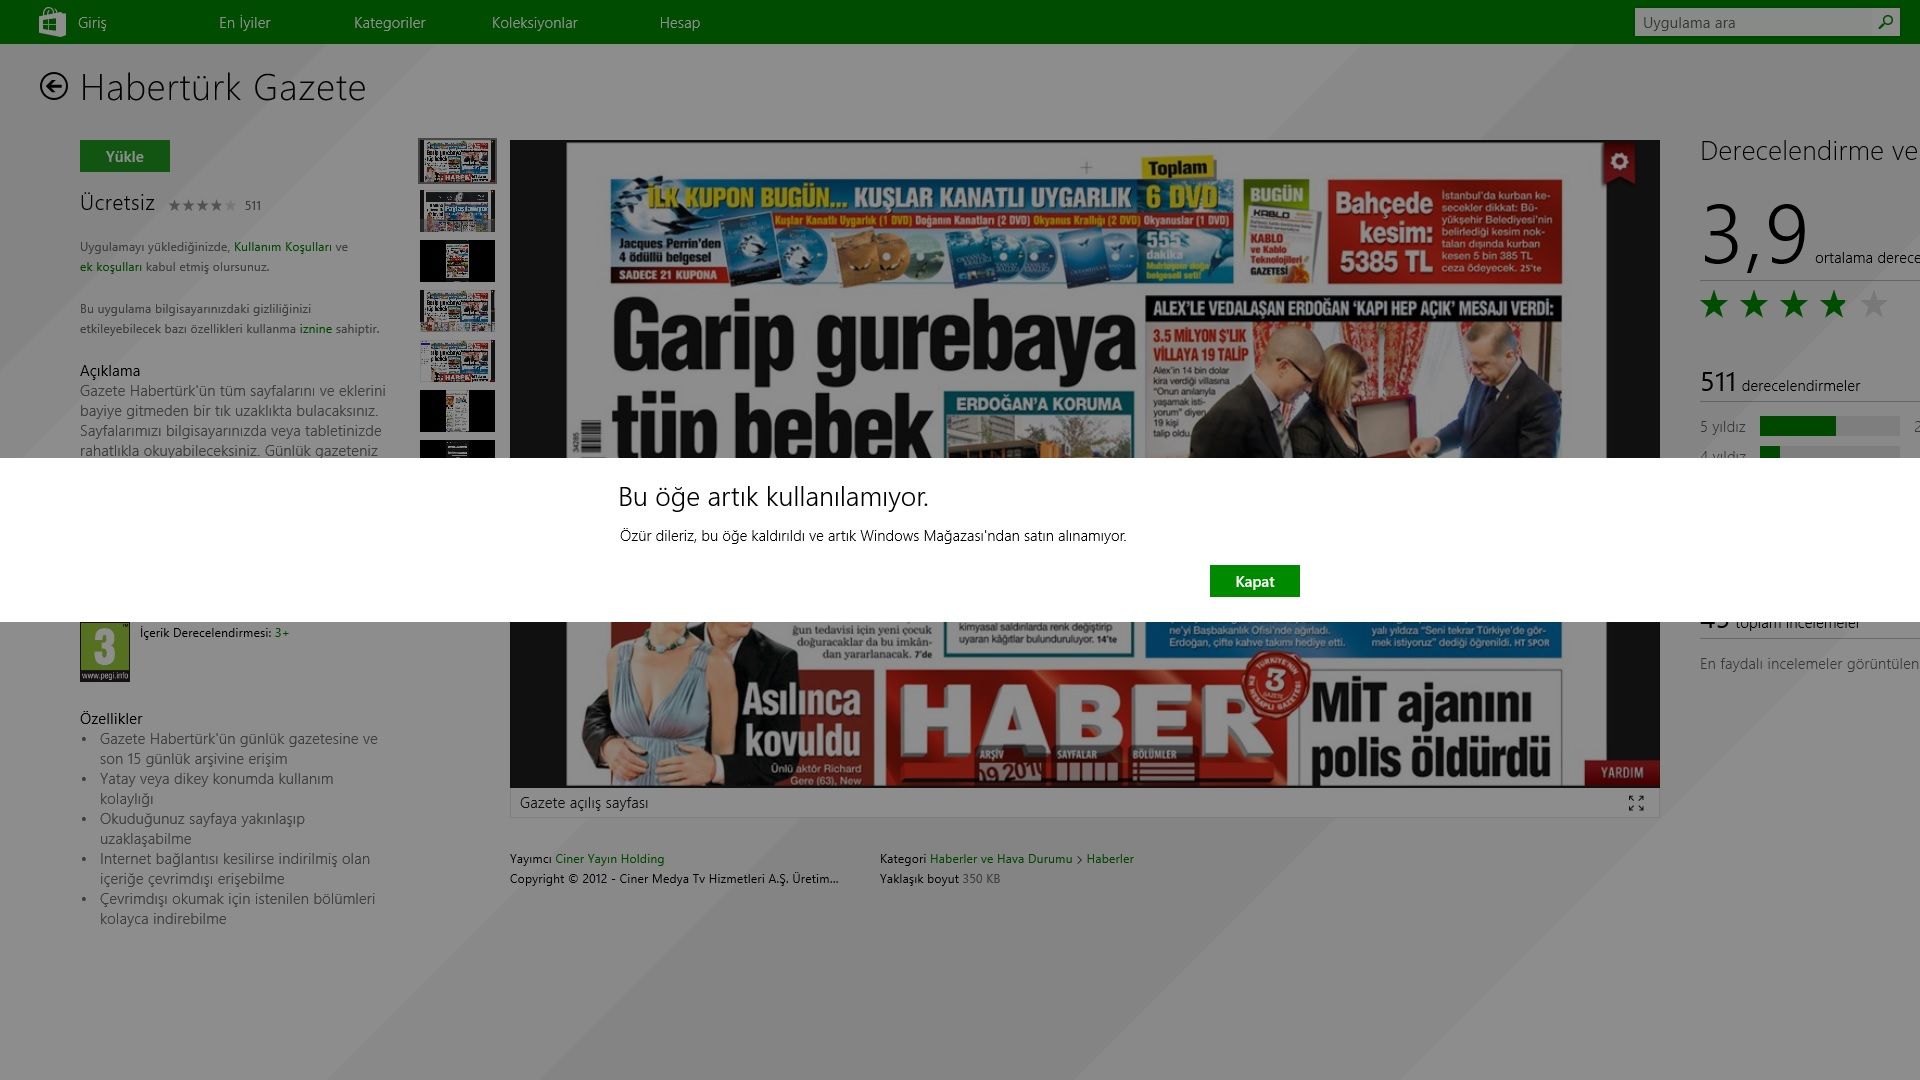The image size is (1920, 1080).
Task: Click the Windows Store bag icon
Action: point(52,22)
